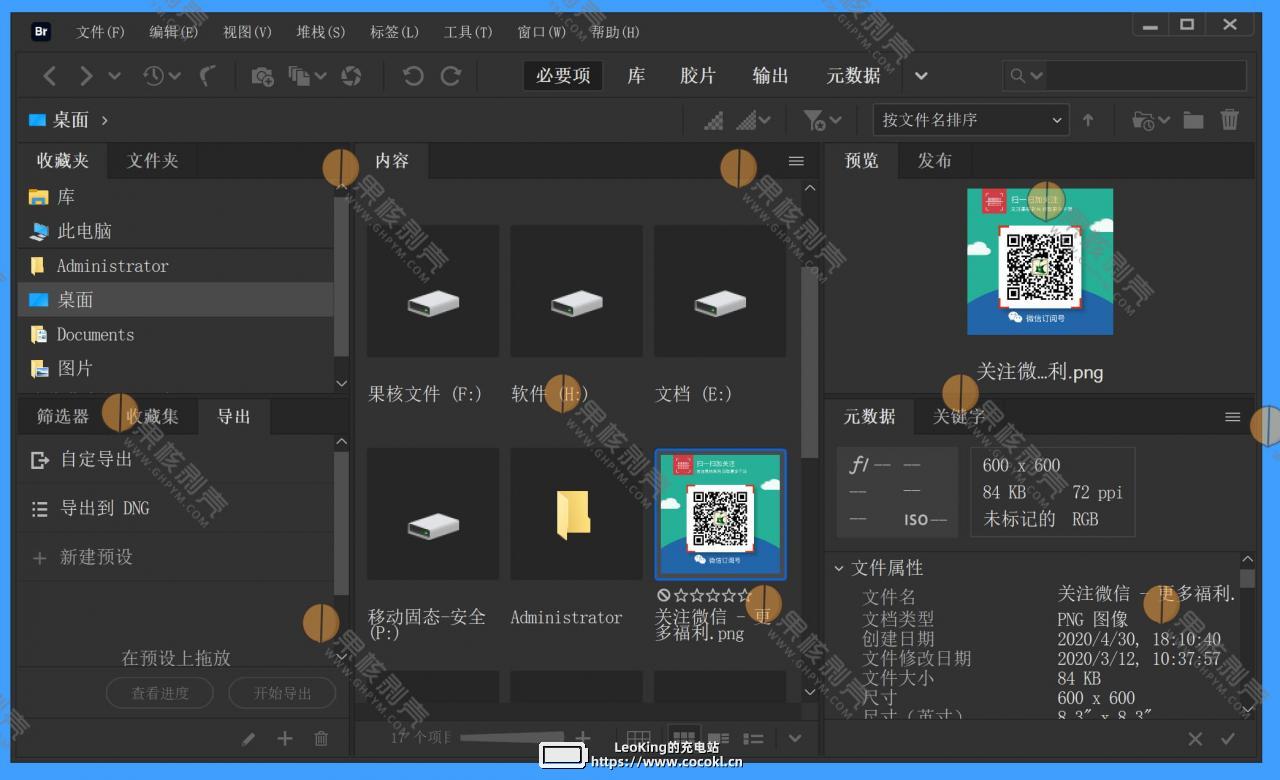Screen dimensions: 1280x780
Task: Rotate 90 degrees clockwise
Action: tap(451, 76)
